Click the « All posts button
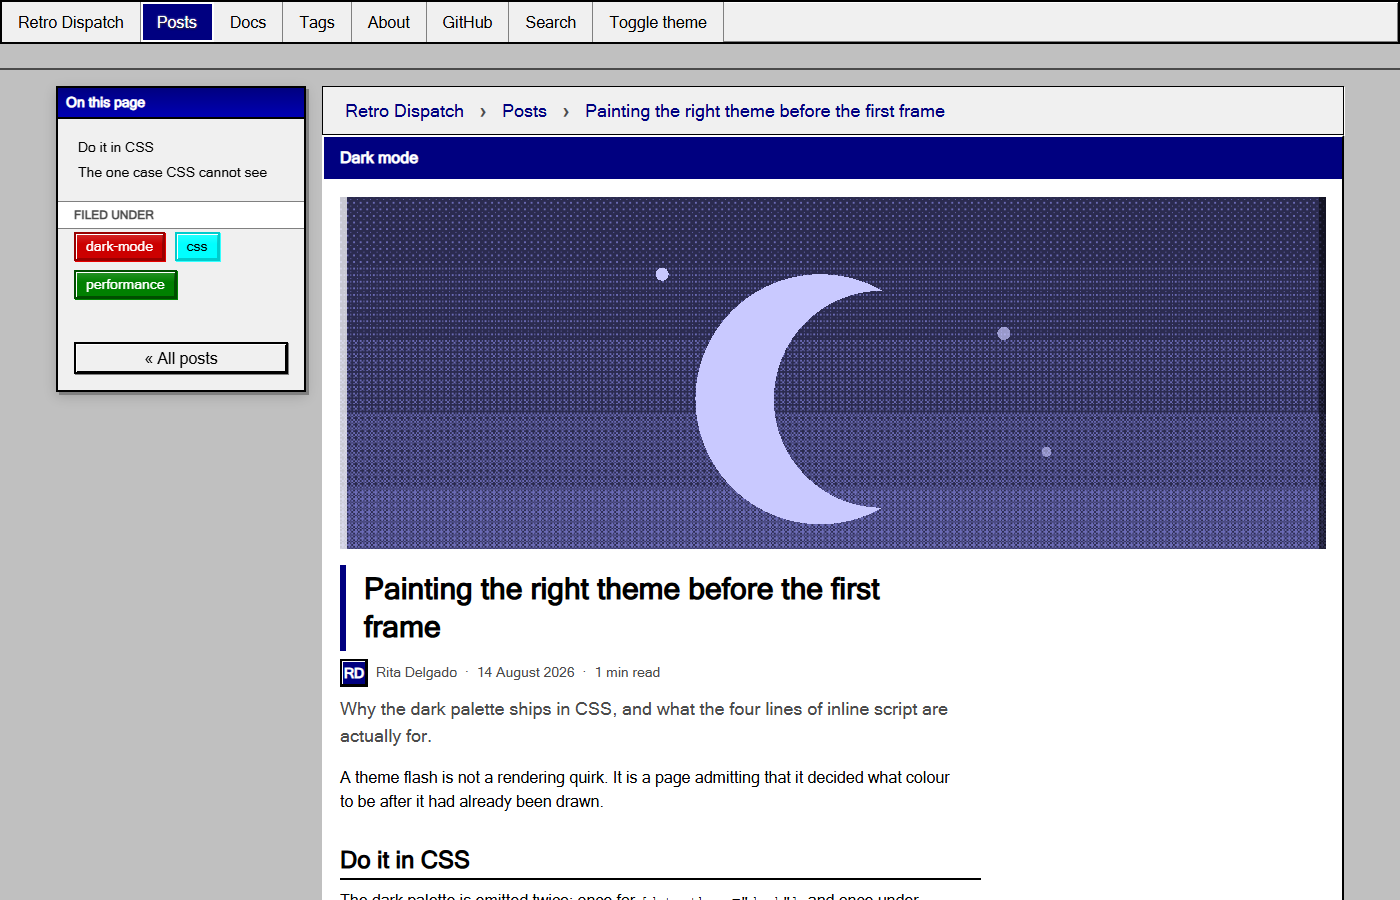Viewport: 1400px width, 900px height. point(181,358)
